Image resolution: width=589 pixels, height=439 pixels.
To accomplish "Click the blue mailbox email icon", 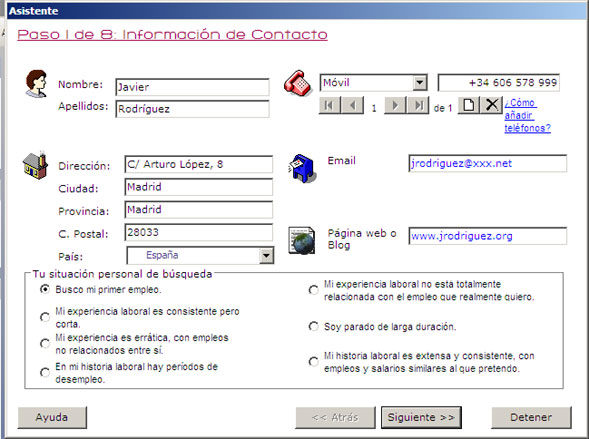I will tap(302, 169).
